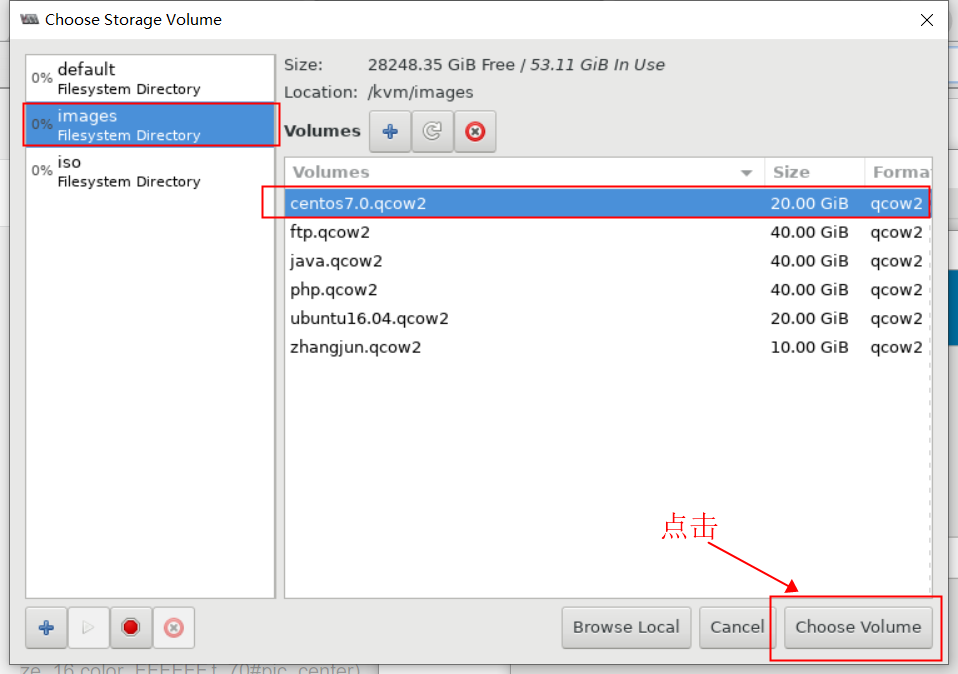The image size is (958, 674).
Task: Select the ubuntu16.04.qcow2 volume
Action: coord(607,318)
